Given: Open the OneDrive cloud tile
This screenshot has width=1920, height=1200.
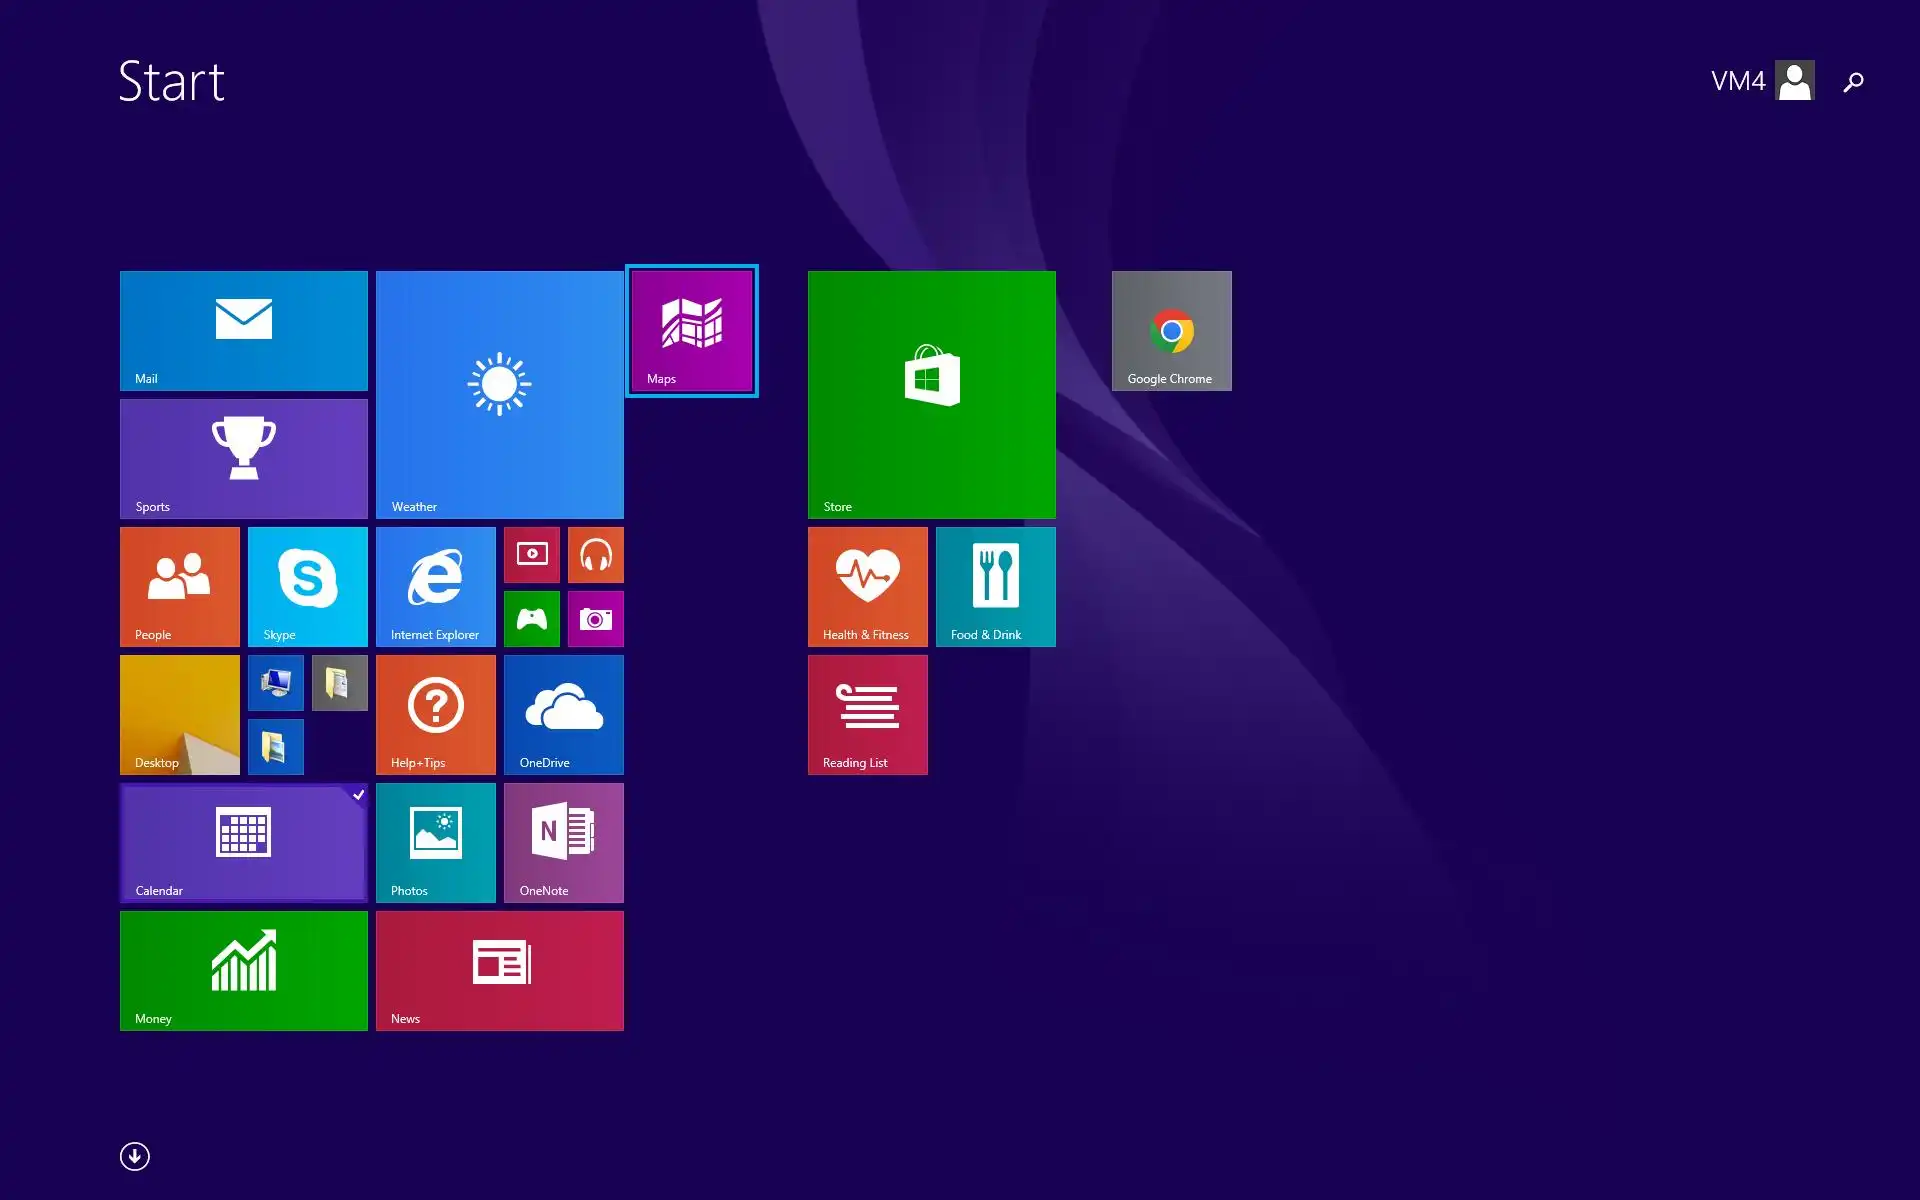Looking at the screenshot, I should (563, 714).
